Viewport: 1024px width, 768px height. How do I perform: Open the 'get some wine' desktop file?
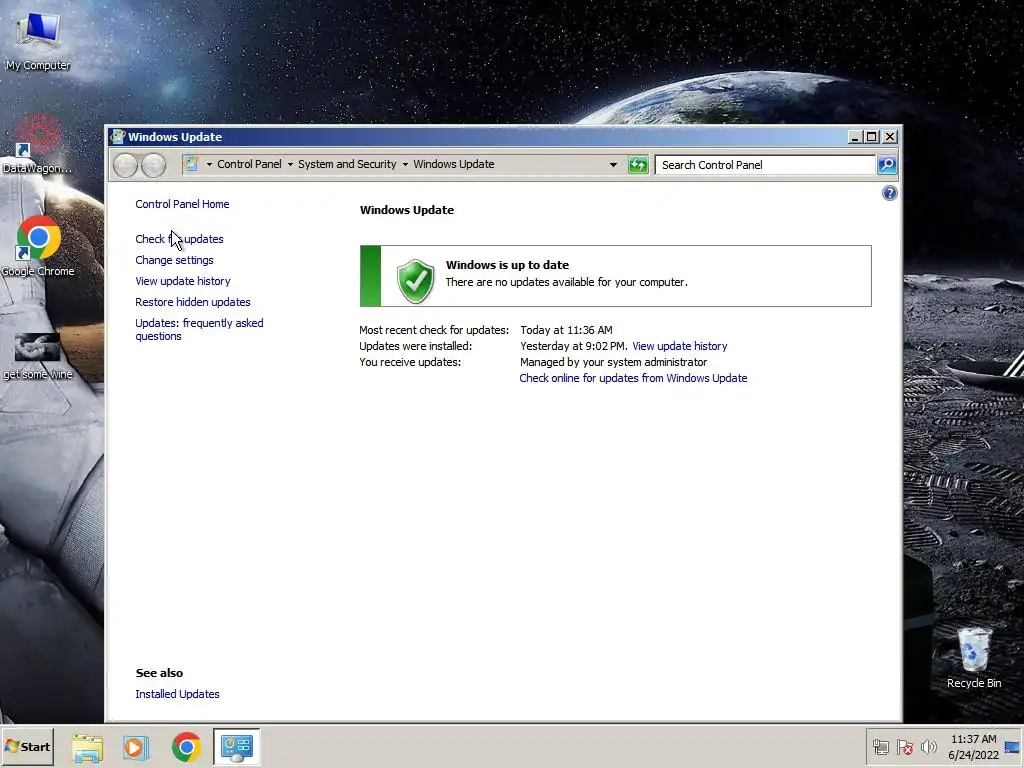(x=38, y=356)
